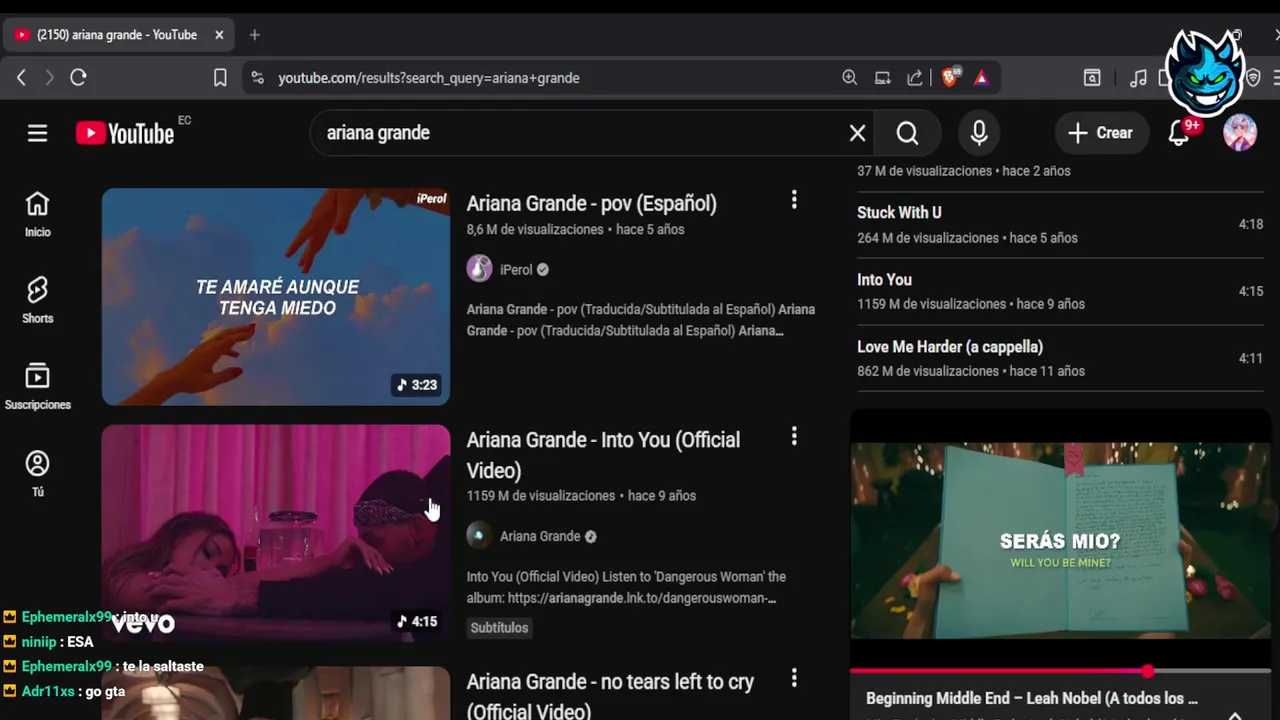Open the notifications bell
This screenshot has height=720, width=1280.
[1179, 133]
